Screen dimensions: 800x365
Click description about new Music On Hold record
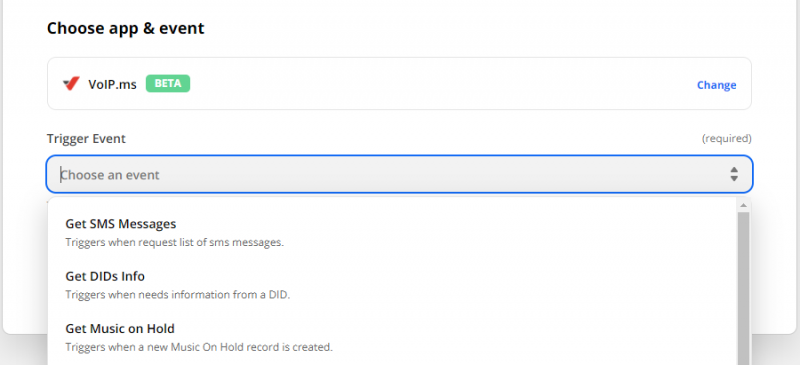click(x=199, y=347)
